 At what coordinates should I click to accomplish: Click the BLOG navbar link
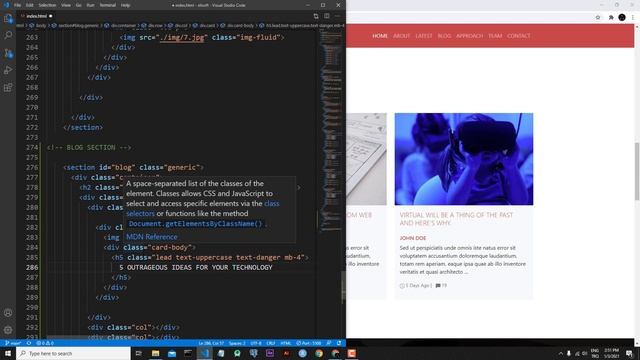click(x=444, y=36)
